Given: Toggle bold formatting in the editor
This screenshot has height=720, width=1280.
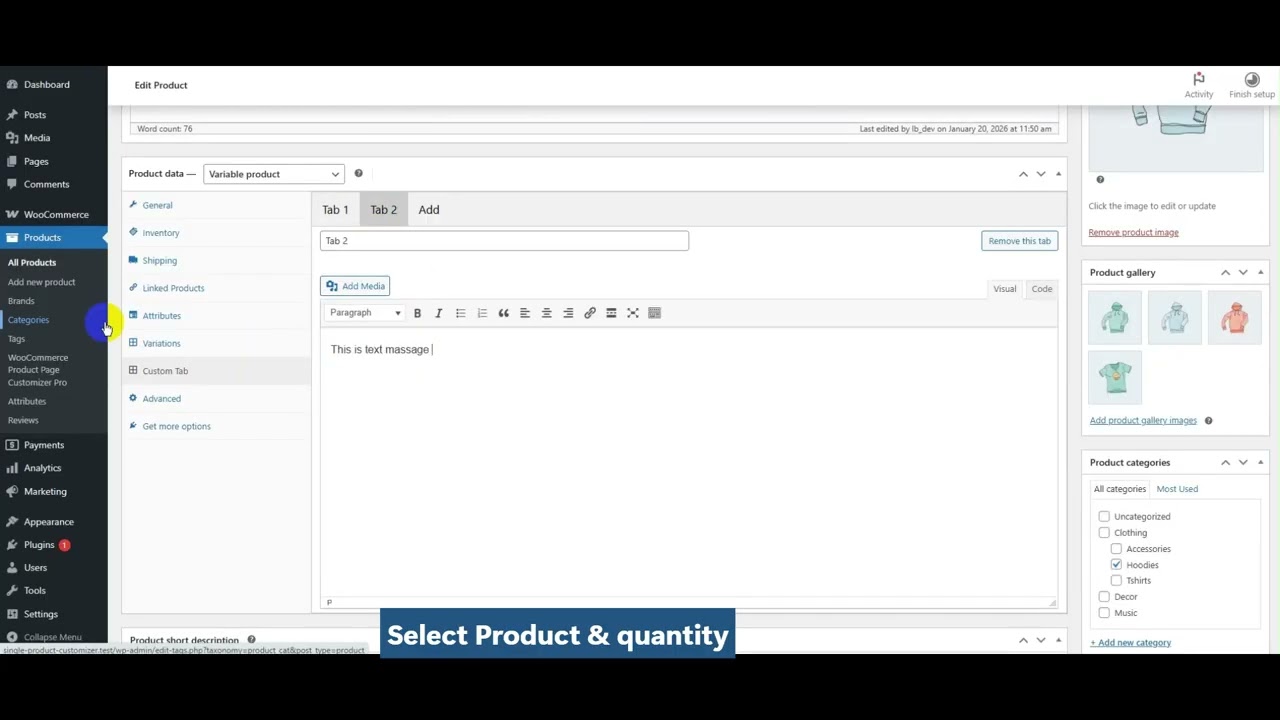Looking at the screenshot, I should 417,313.
